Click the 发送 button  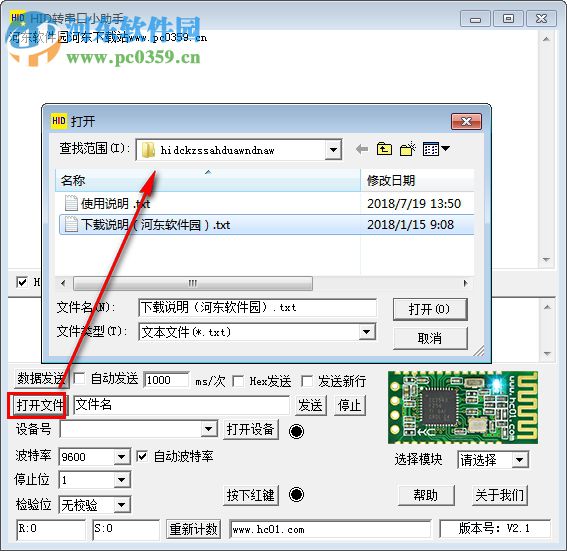click(310, 405)
